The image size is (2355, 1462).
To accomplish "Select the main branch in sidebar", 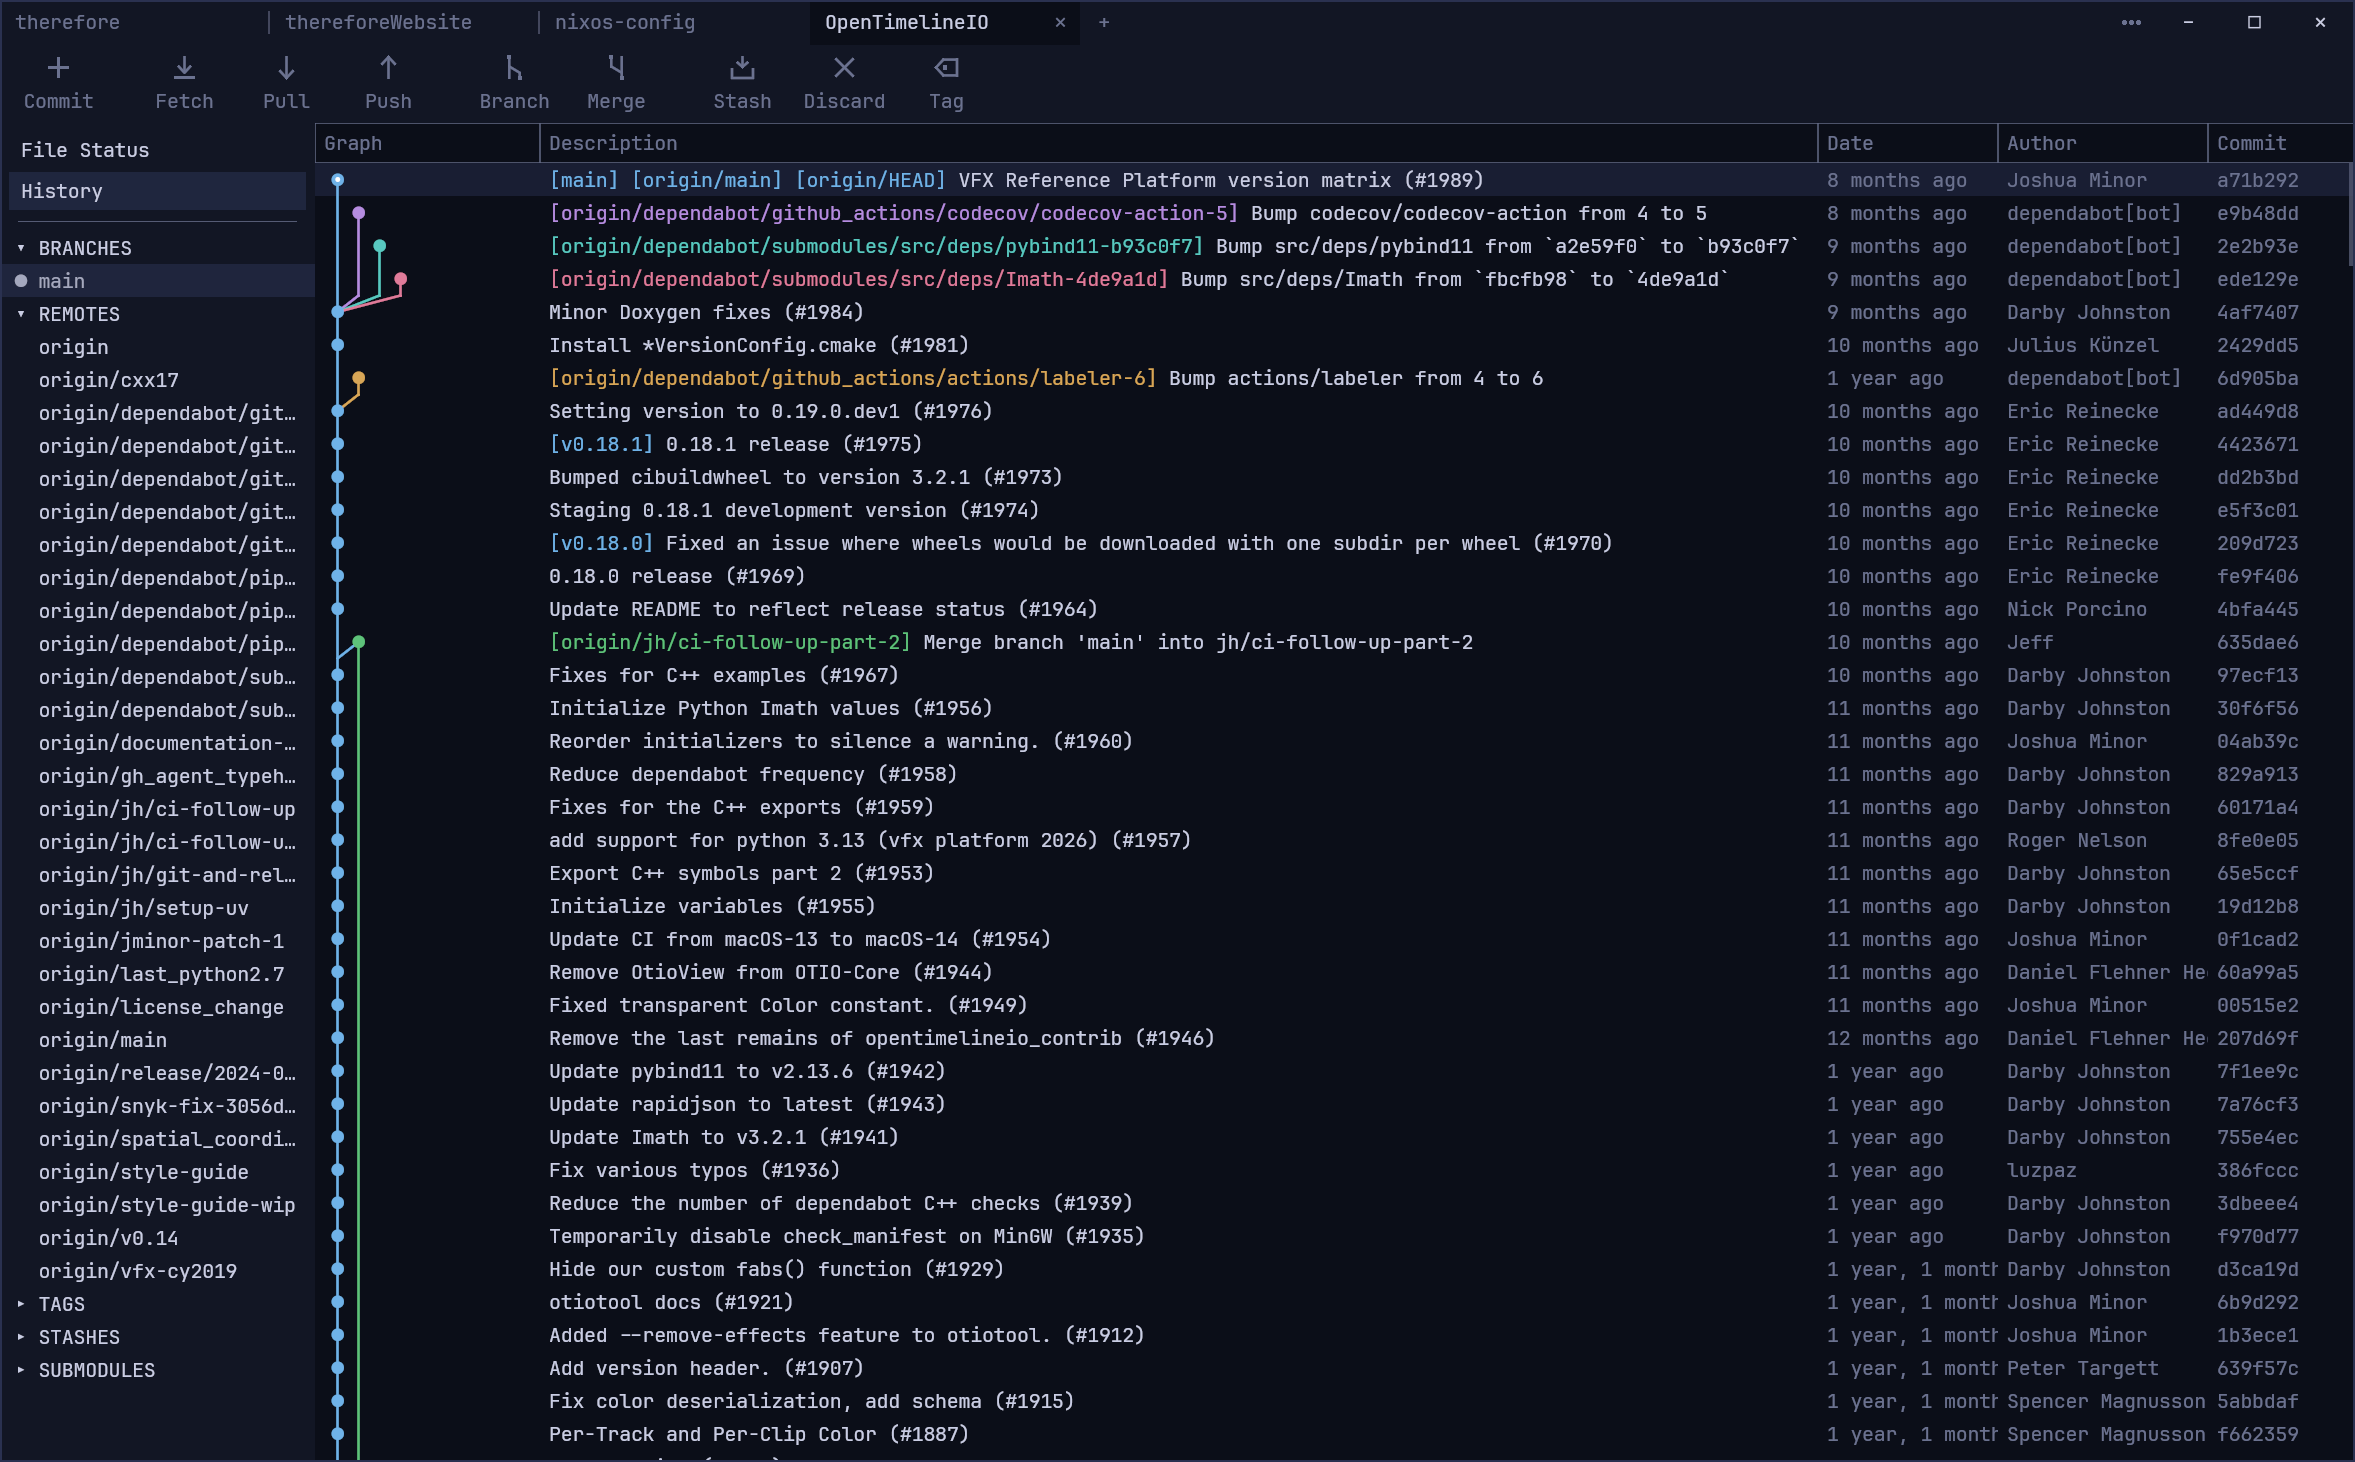I will [157, 281].
